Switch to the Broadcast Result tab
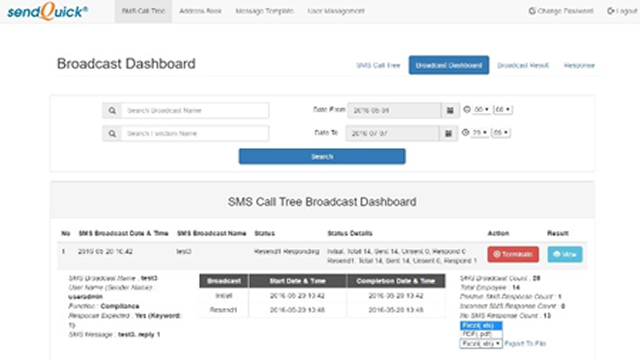The width and height of the screenshot is (640, 360). click(x=523, y=65)
